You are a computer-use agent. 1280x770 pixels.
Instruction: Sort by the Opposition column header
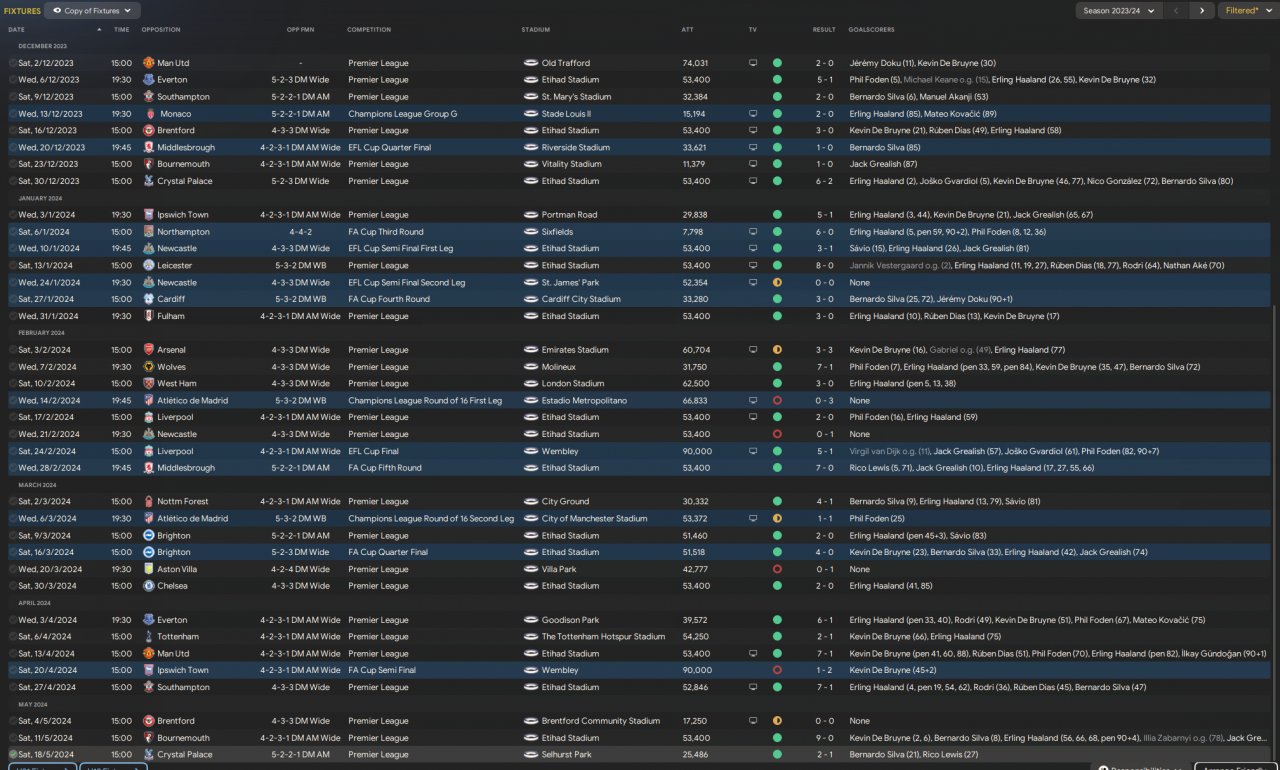click(x=162, y=30)
